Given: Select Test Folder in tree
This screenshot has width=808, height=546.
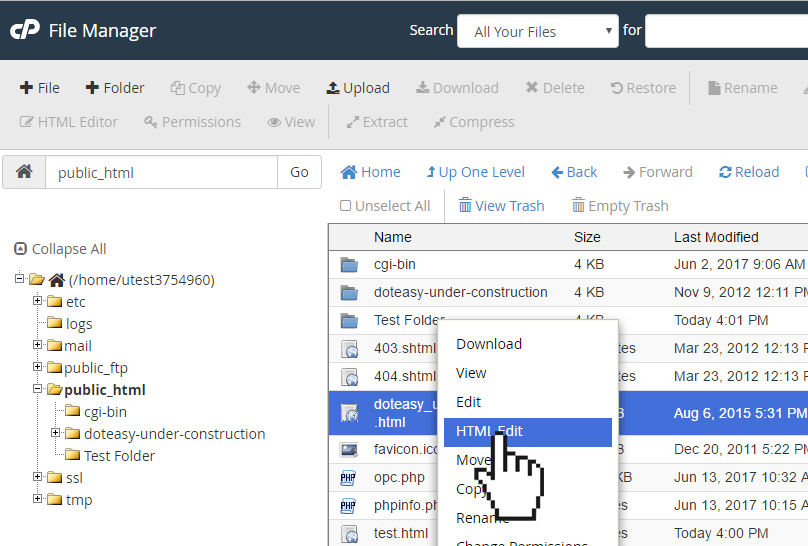Looking at the screenshot, I should [x=120, y=456].
